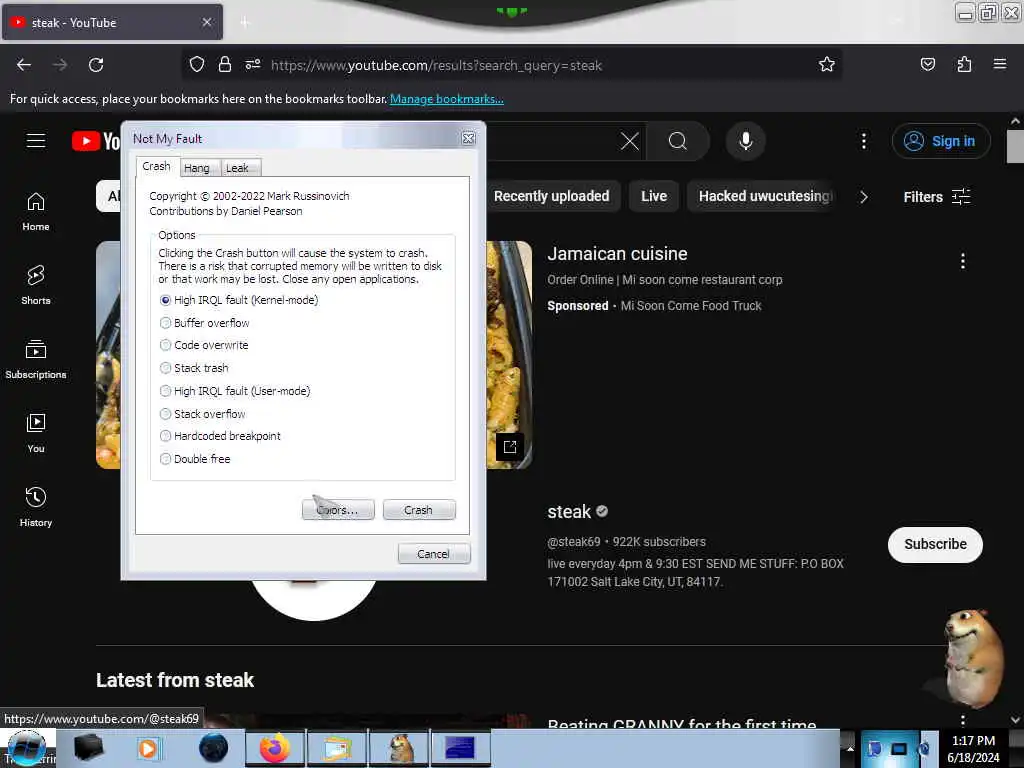Clear the YouTube search box with X
1024x768 pixels.
click(x=630, y=141)
